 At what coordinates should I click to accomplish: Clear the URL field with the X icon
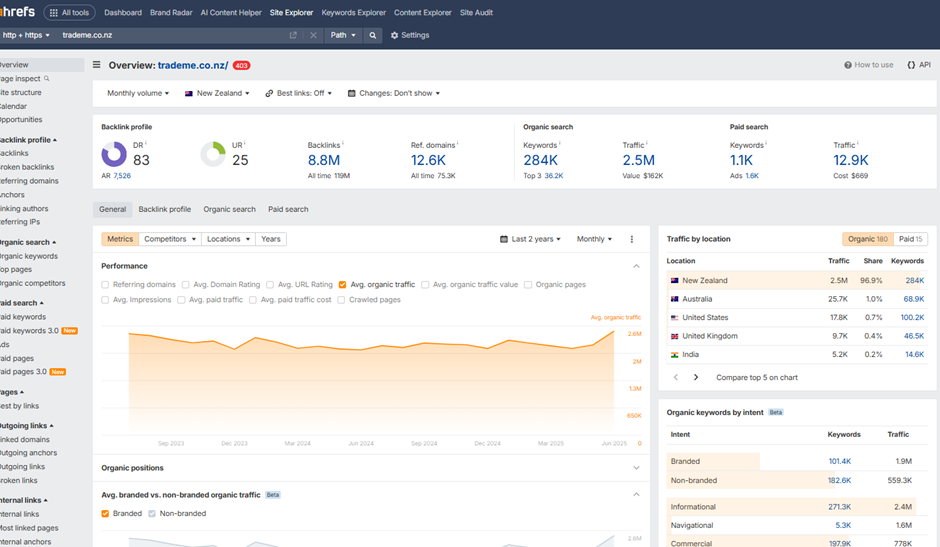(313, 35)
